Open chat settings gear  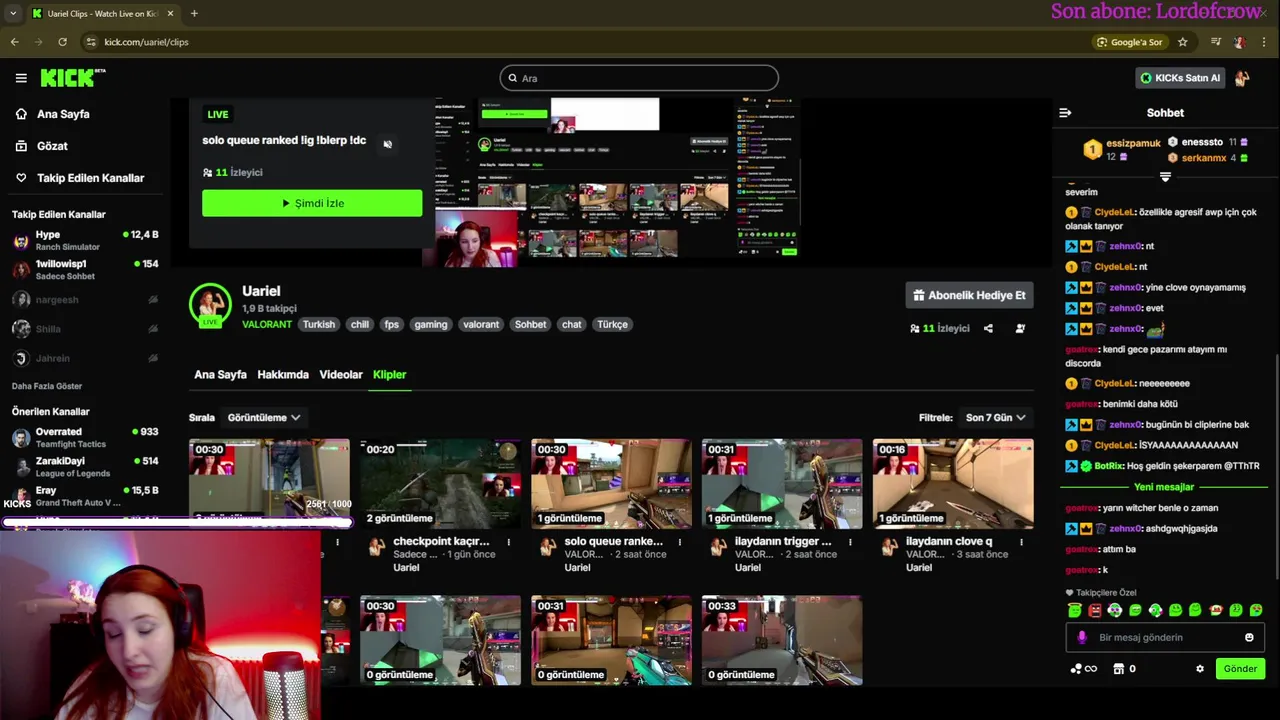(x=1200, y=669)
